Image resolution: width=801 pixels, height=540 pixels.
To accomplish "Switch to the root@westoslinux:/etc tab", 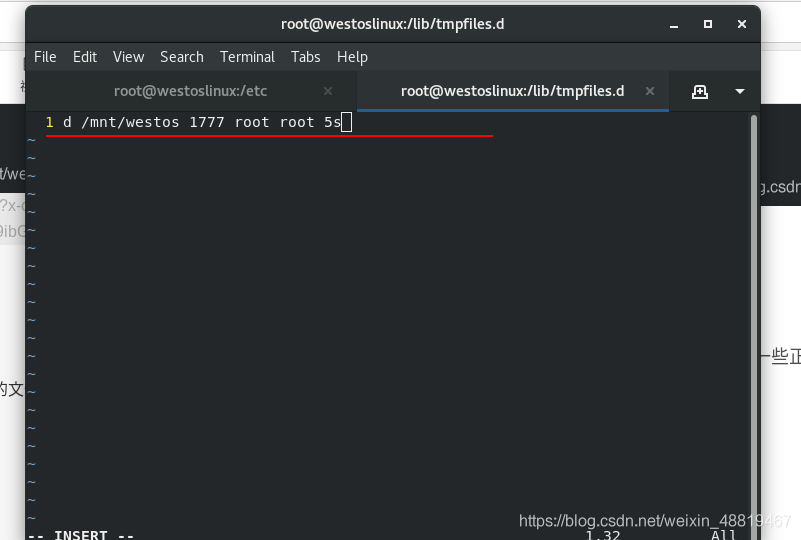I will [191, 91].
